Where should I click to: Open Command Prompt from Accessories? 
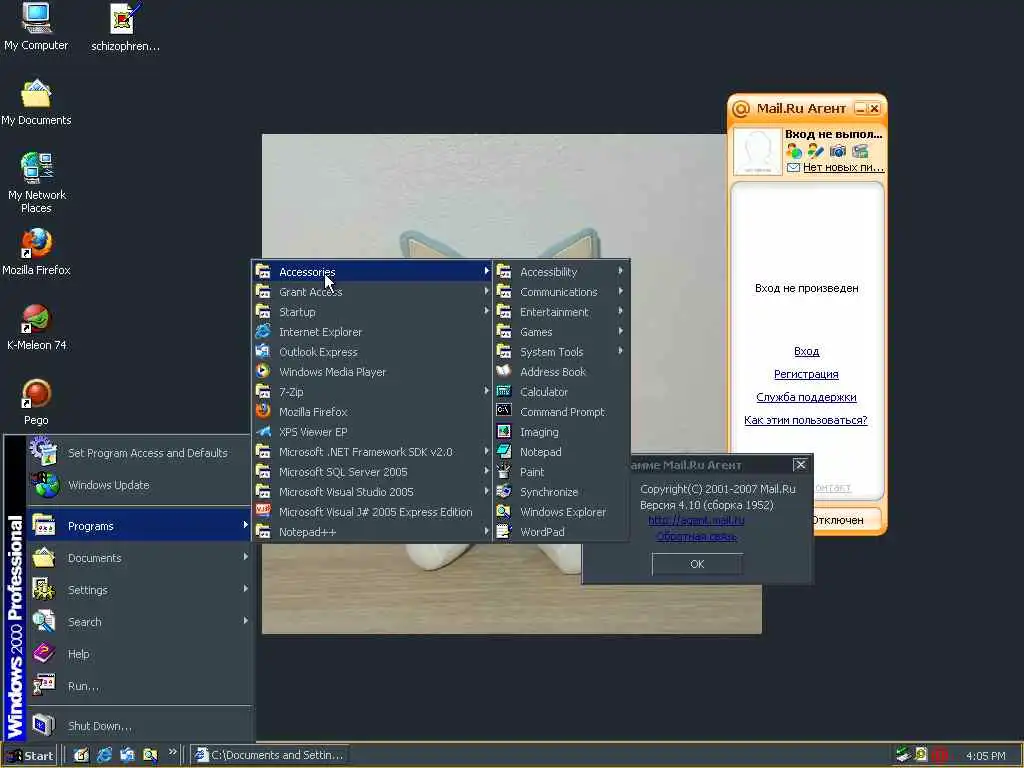click(561, 412)
